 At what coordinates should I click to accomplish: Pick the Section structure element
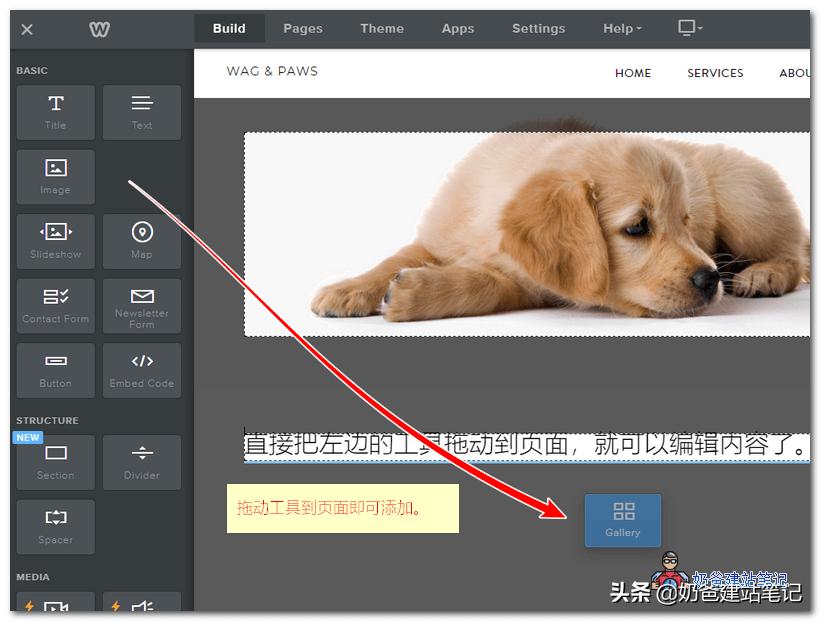coord(56,462)
